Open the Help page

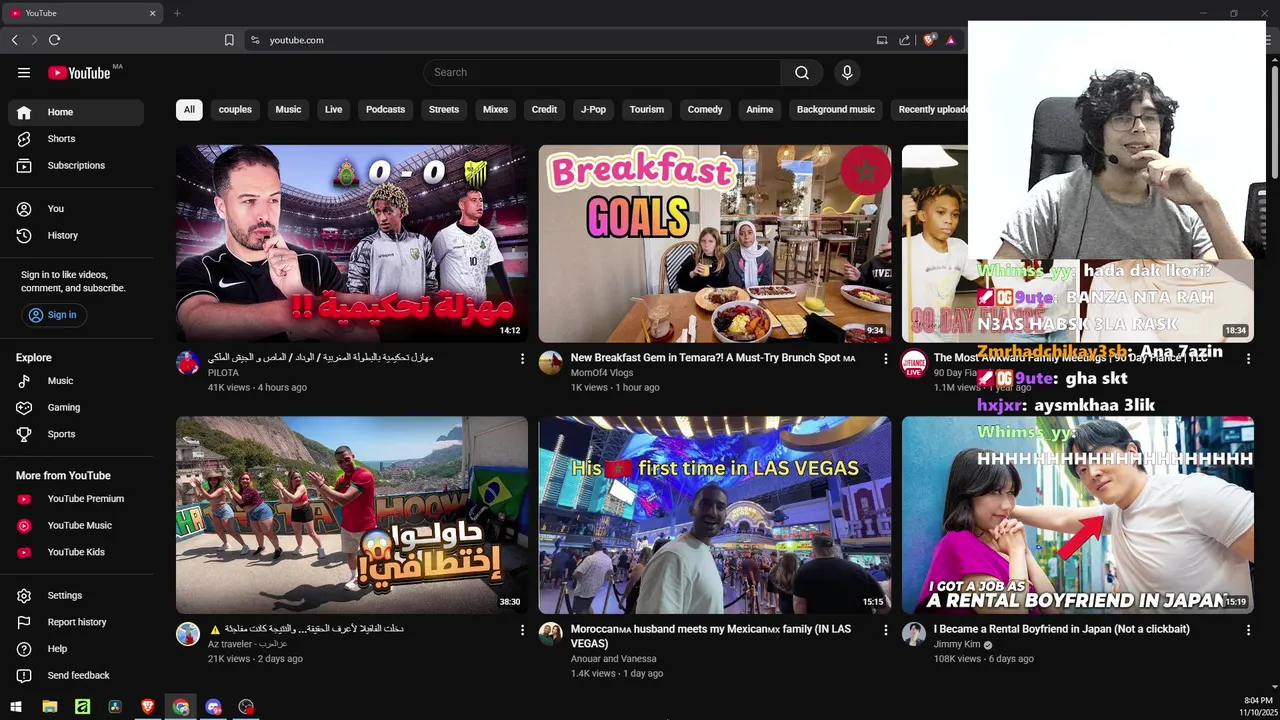[76, 649]
